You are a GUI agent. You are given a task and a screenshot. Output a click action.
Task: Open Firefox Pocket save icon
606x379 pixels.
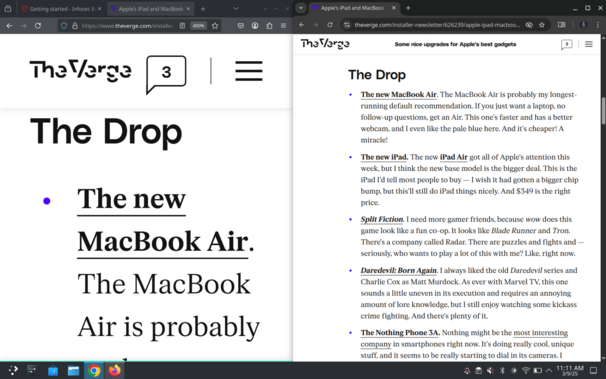coord(240,25)
